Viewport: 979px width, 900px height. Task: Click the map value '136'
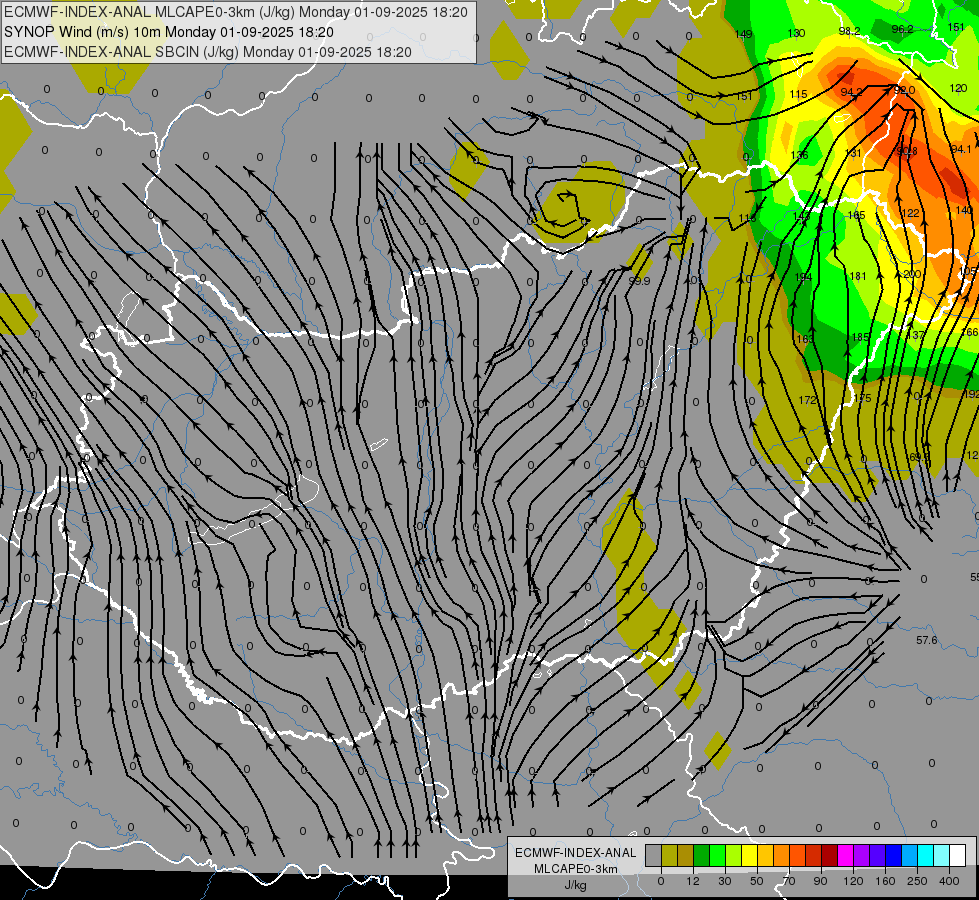[799, 155]
